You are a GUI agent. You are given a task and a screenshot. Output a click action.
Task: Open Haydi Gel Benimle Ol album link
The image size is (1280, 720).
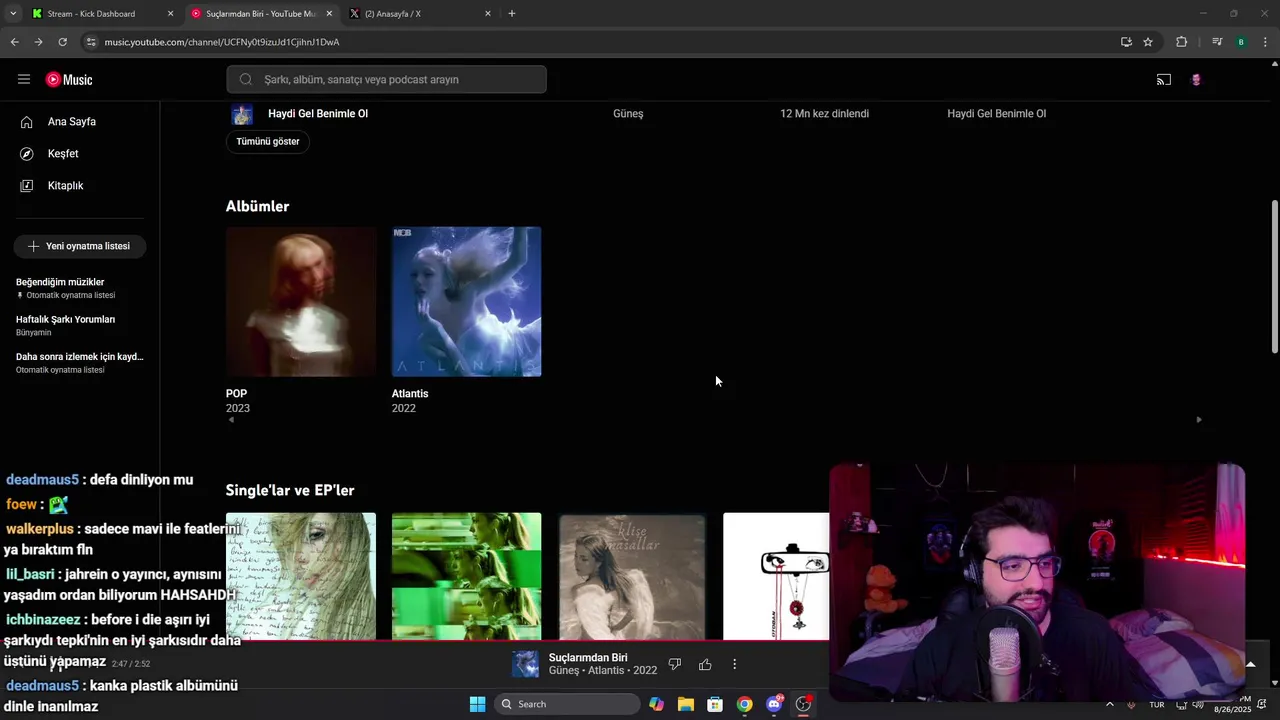coord(996,113)
